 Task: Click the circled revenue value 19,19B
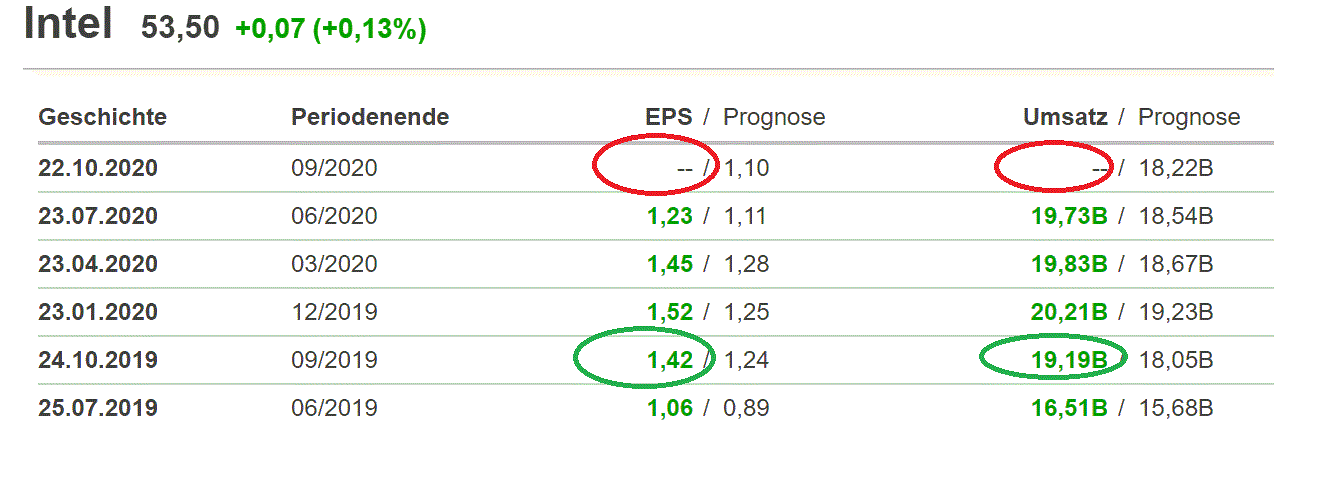(x=1069, y=360)
